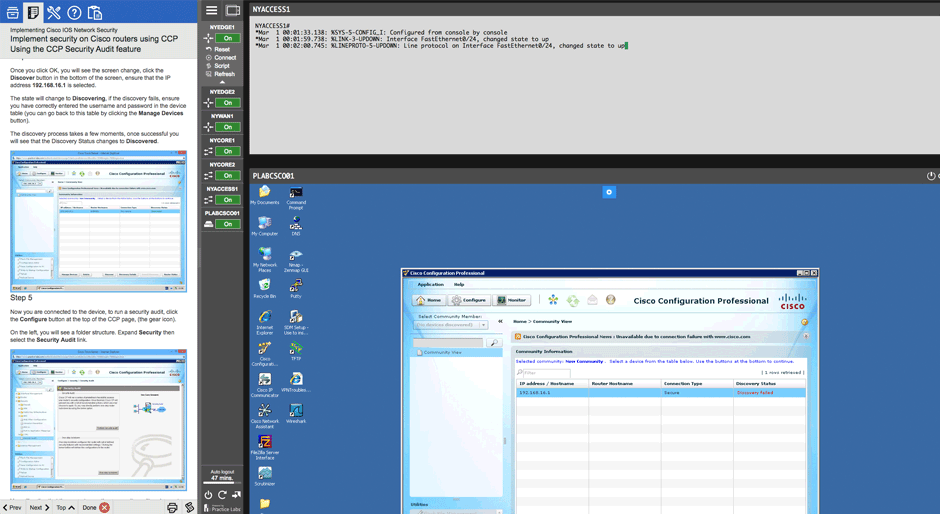The width and height of the screenshot is (940, 514).
Task: Open Nmap Zenmap GUI desktop icon
Action: [x=296, y=260]
